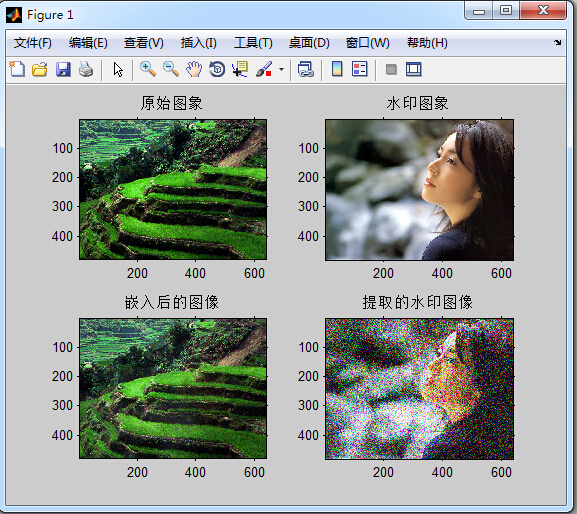Save figure using the floppy disk icon
Screen dimensions: 577x514
coord(63,69)
